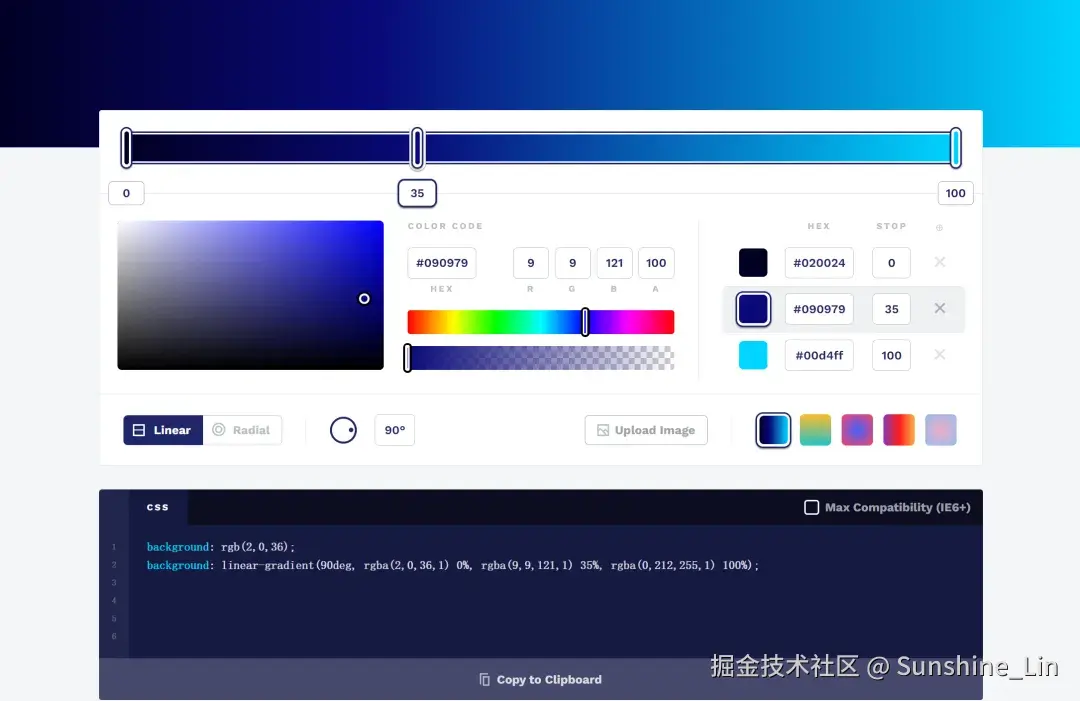Viewport: 1080px width, 701px height.
Task: Copy CSS to Clipboard
Action: (540, 680)
